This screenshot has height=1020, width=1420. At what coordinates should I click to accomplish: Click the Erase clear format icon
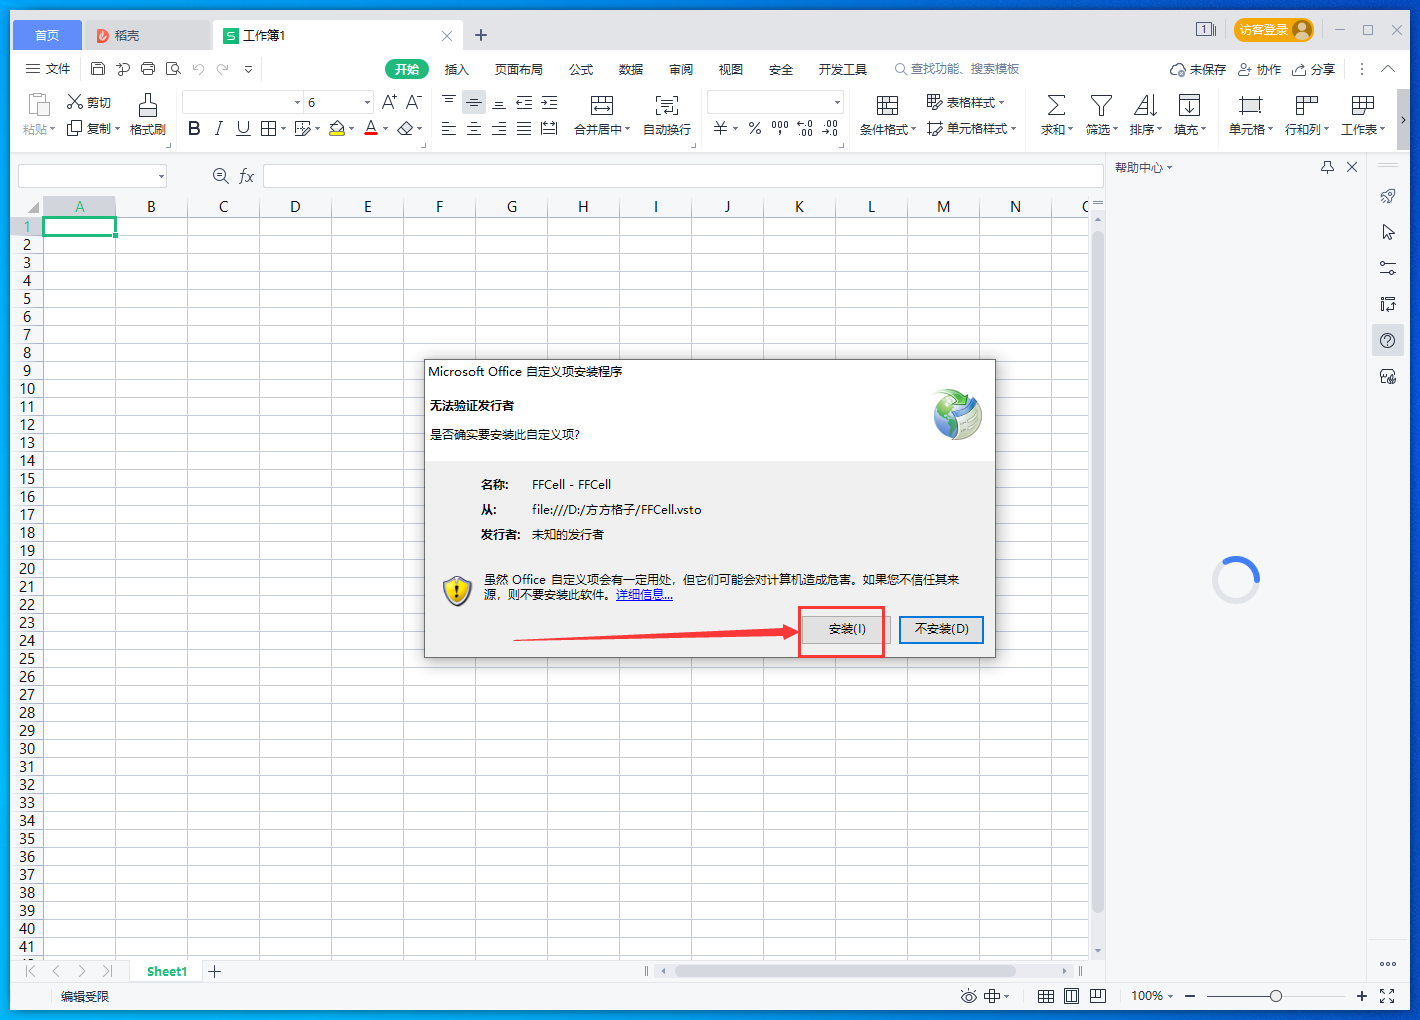tap(405, 129)
